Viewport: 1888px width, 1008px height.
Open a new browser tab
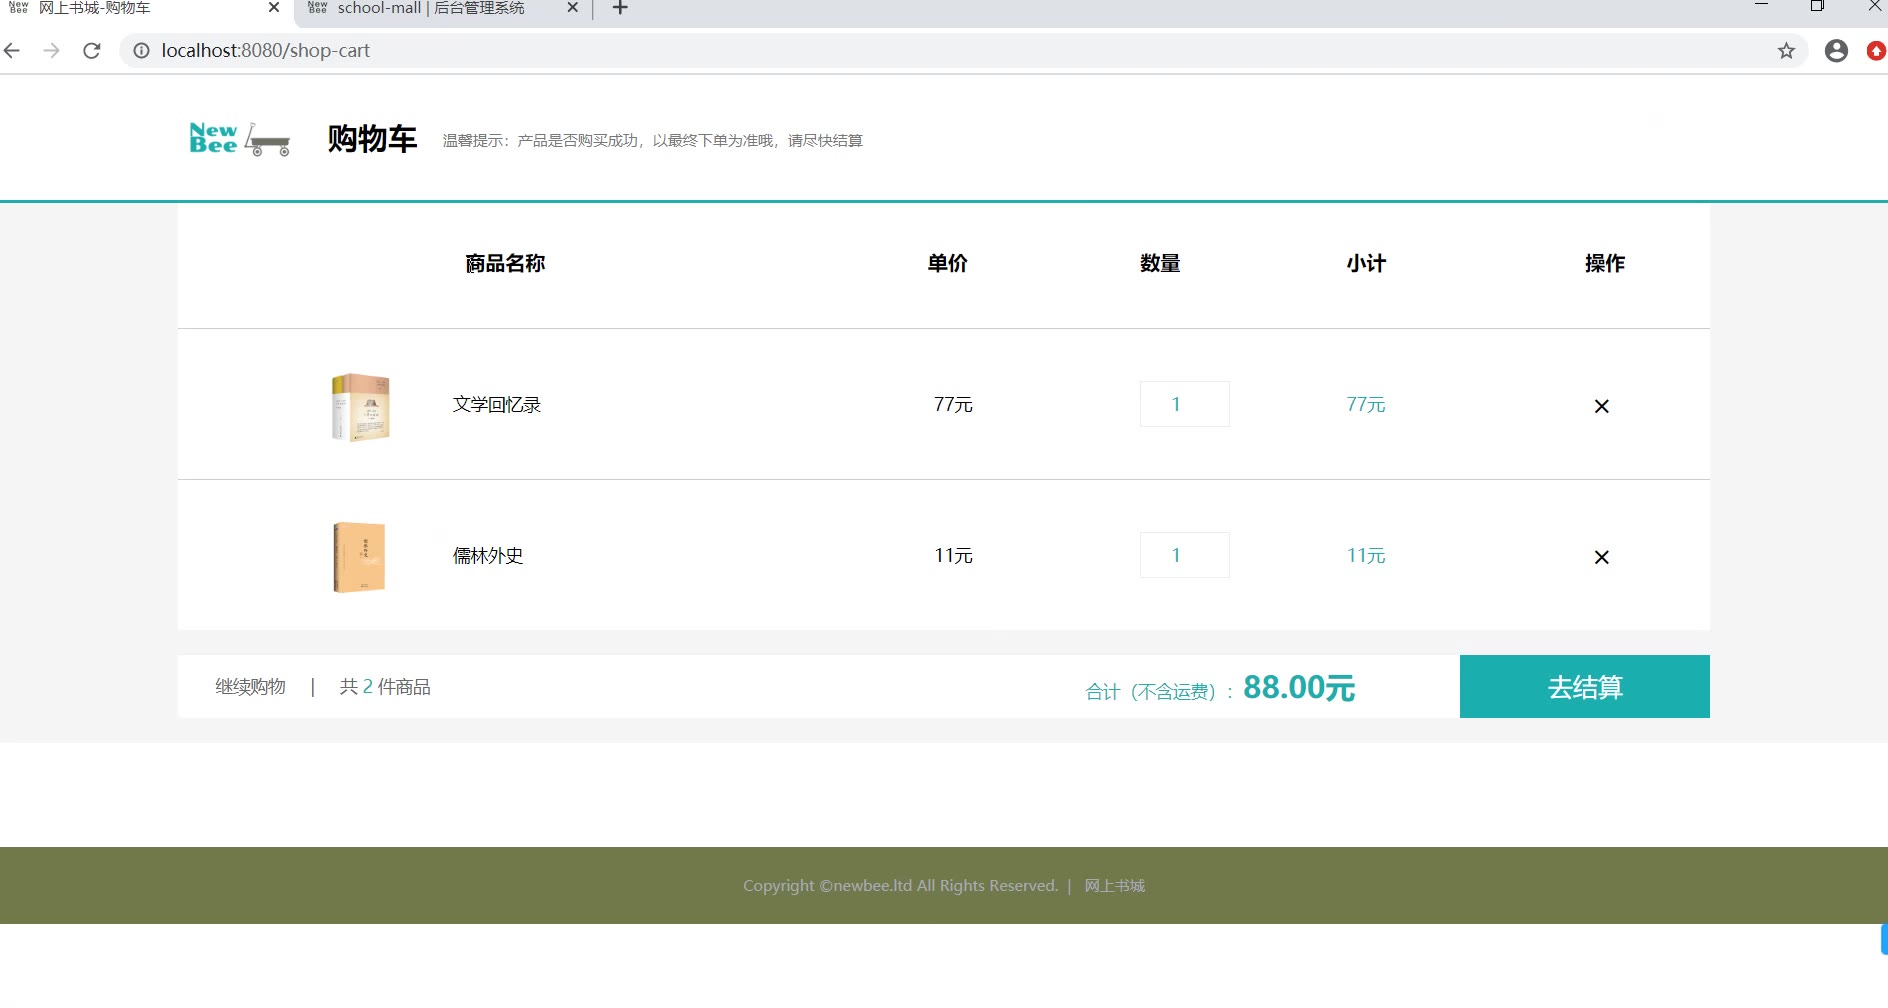(x=620, y=9)
